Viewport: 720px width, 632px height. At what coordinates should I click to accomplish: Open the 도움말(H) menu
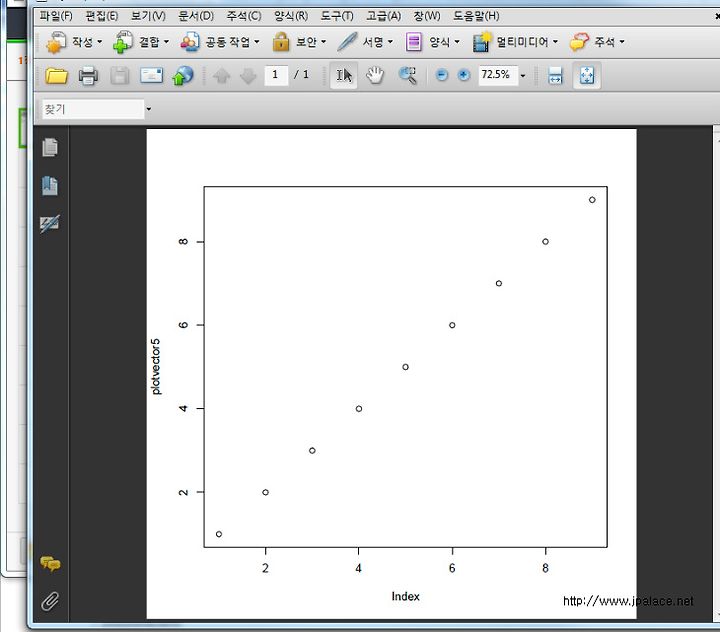click(x=476, y=16)
